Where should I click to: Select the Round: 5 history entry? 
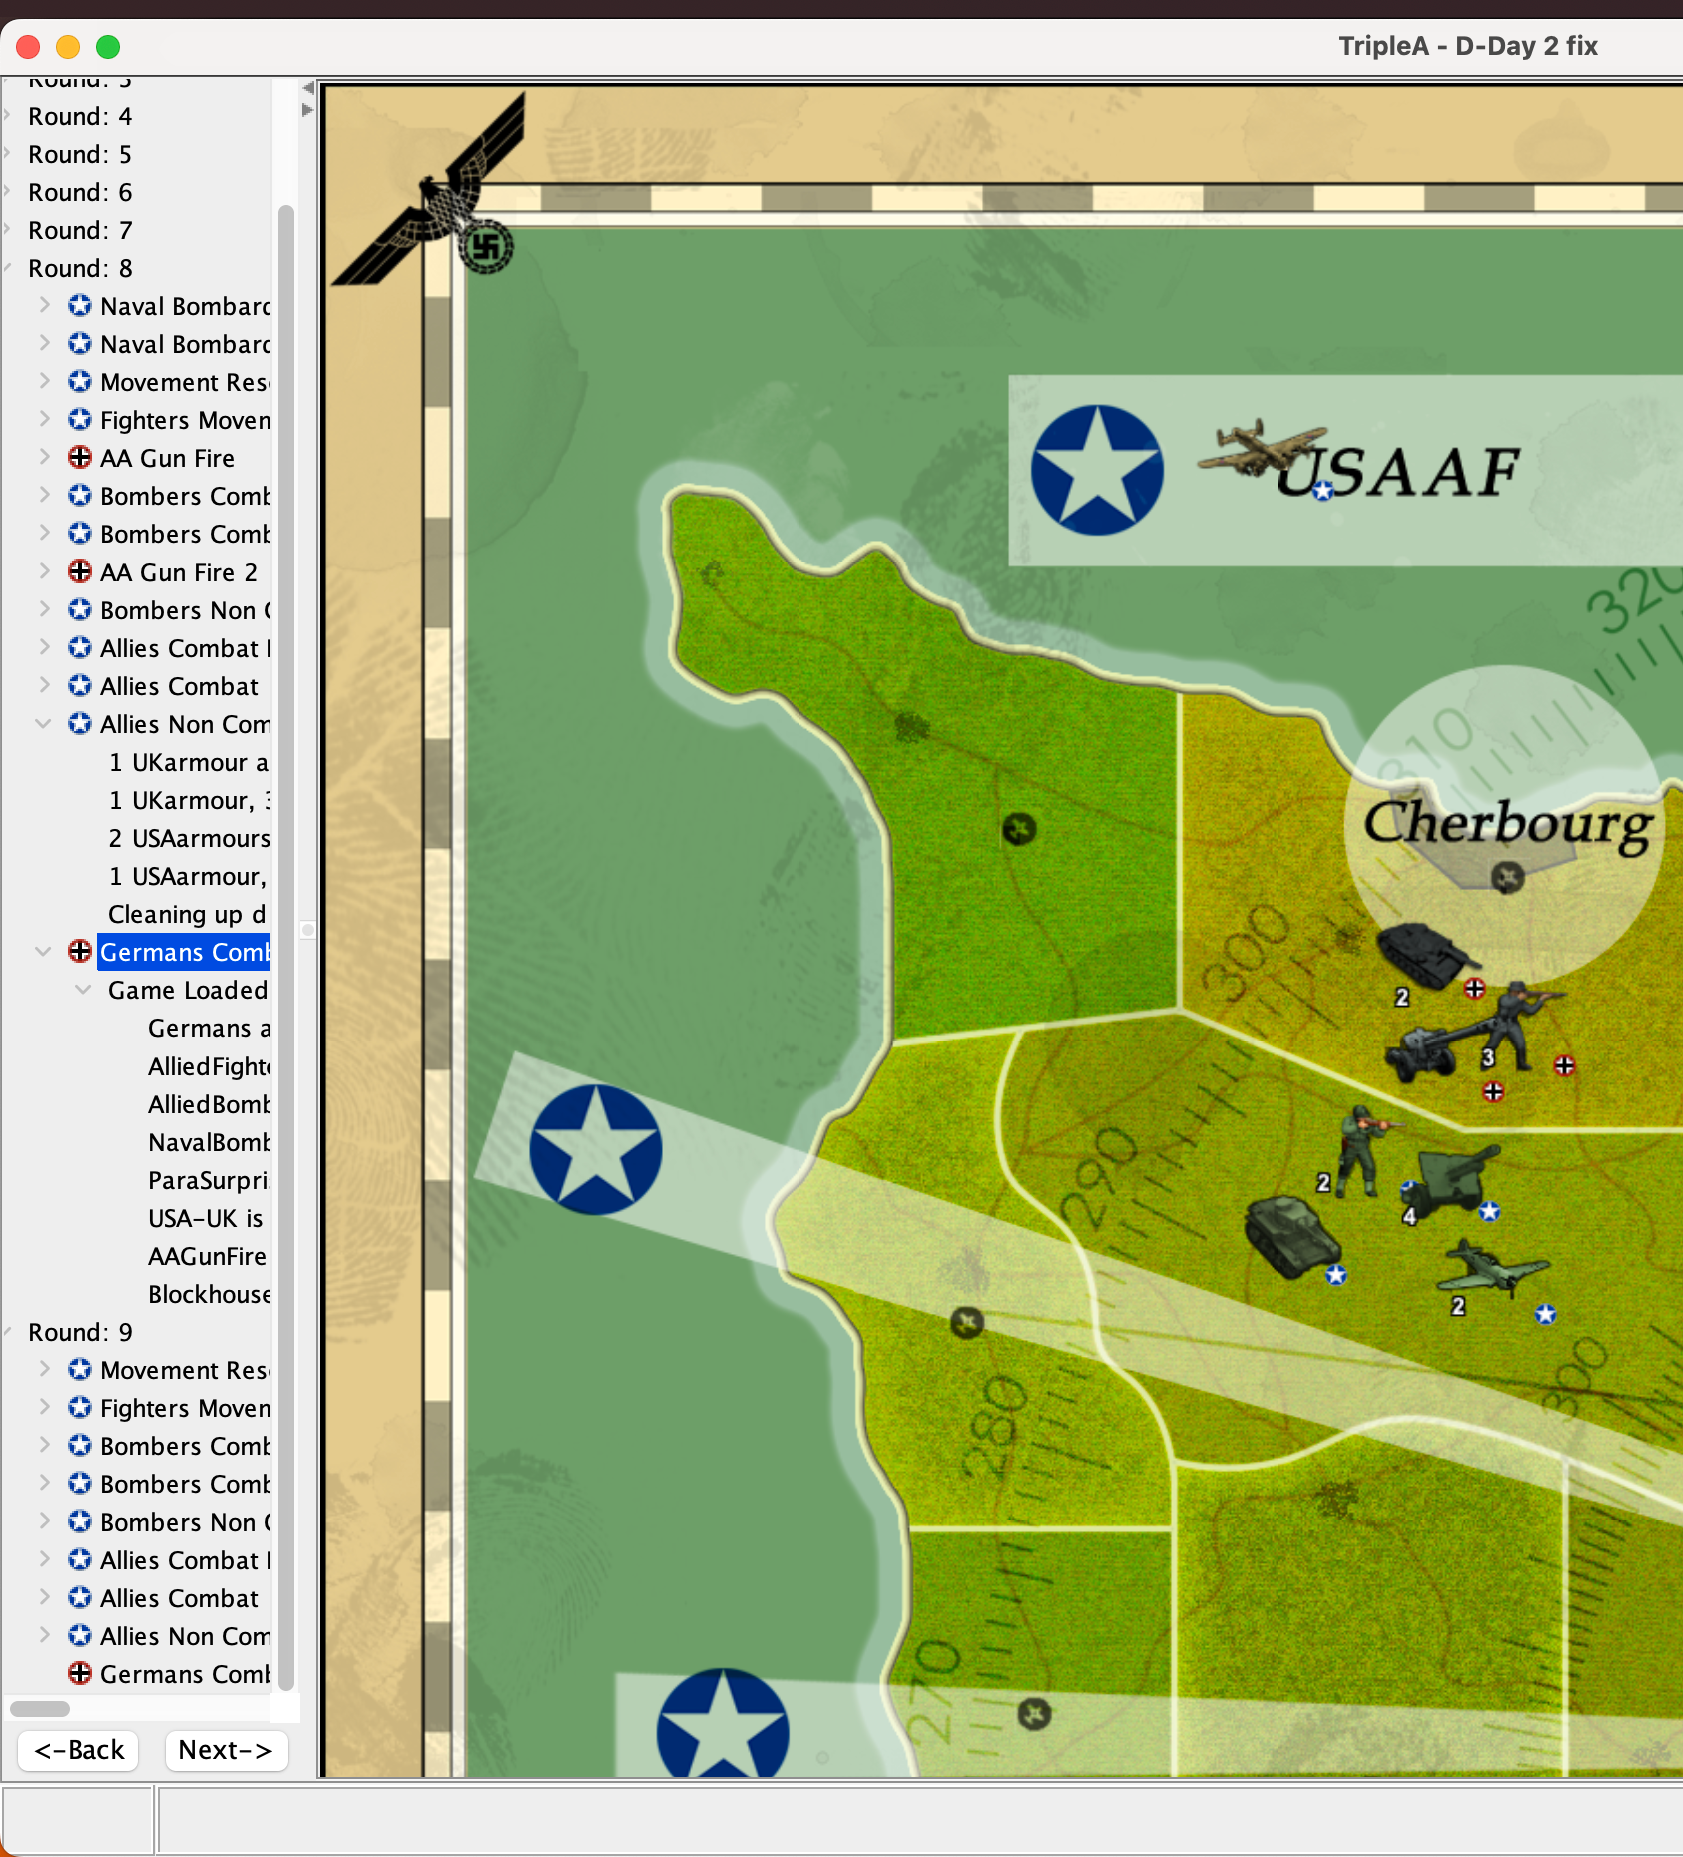[80, 154]
